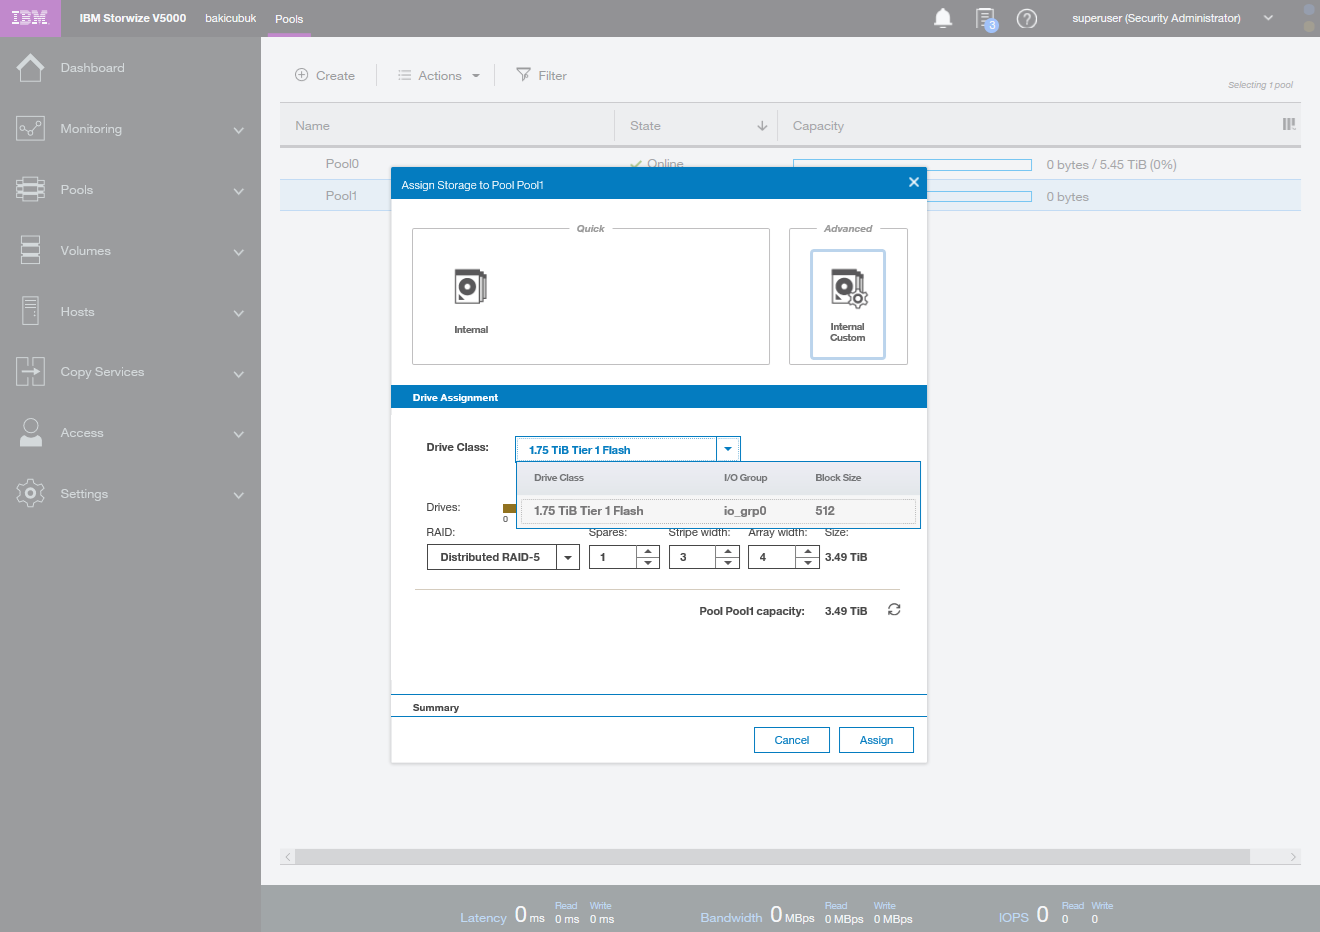Image resolution: width=1320 pixels, height=932 pixels.
Task: Decrease the Array width value
Action: pyautogui.click(x=808, y=563)
